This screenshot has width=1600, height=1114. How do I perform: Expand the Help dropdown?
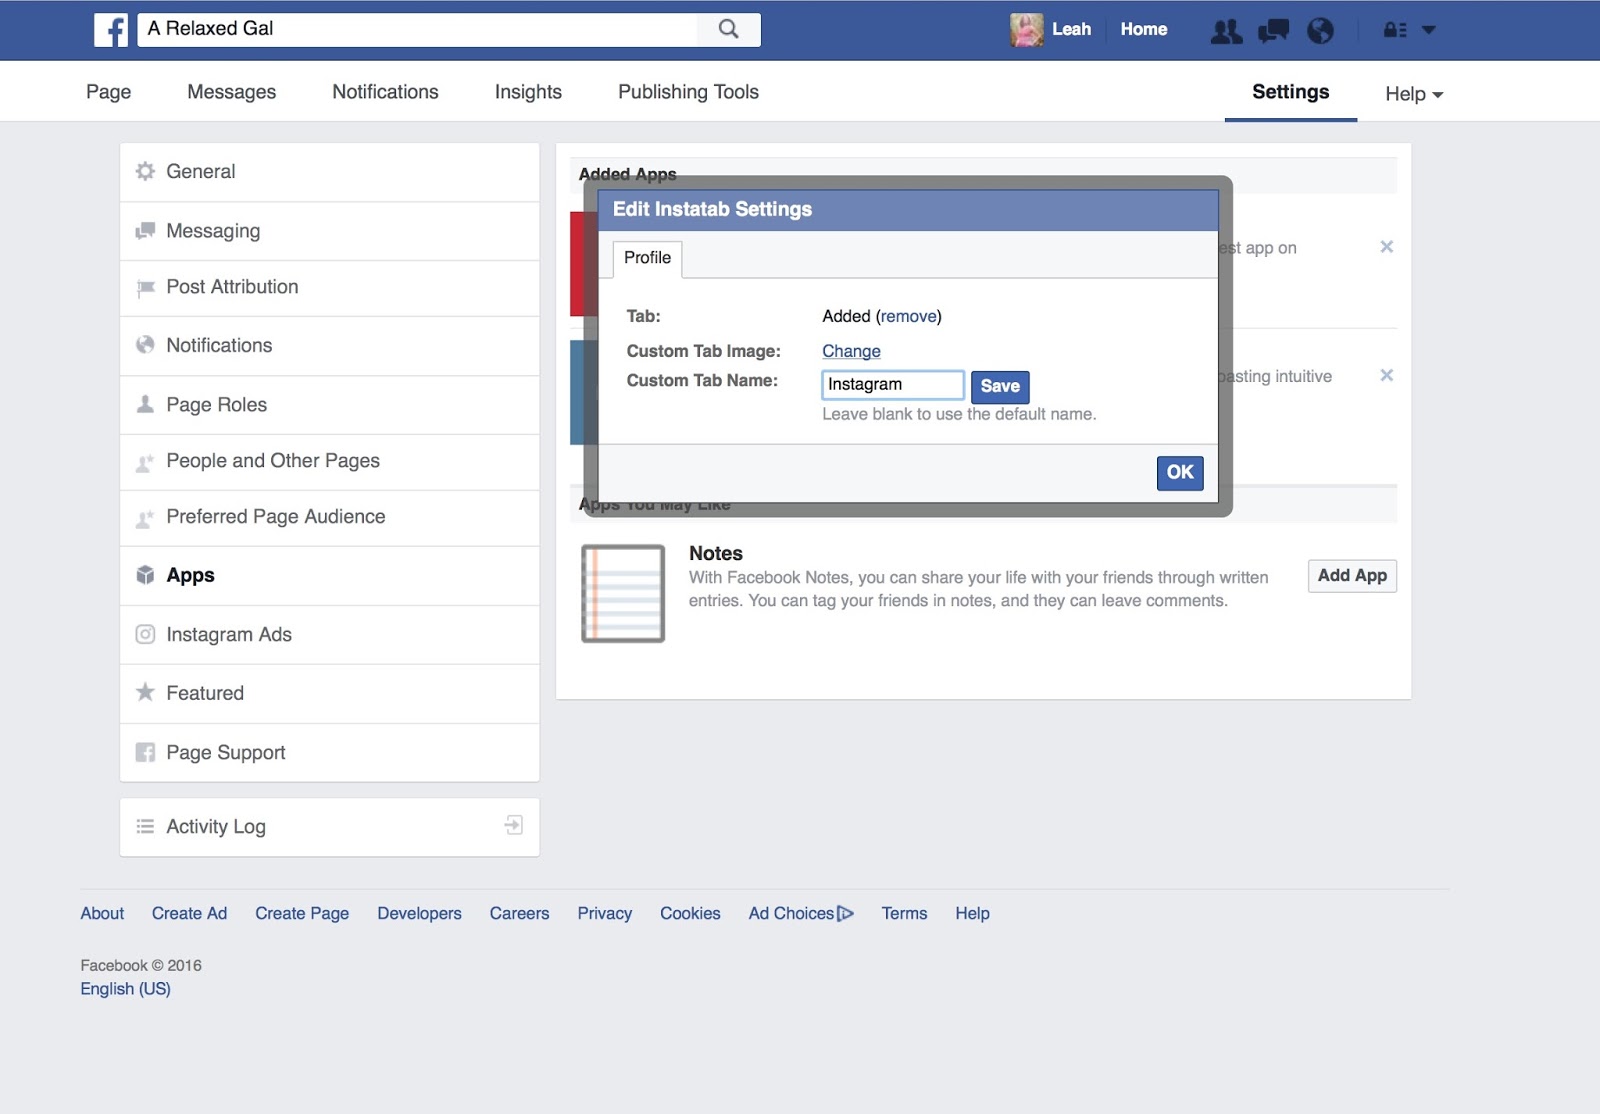pyautogui.click(x=1414, y=94)
